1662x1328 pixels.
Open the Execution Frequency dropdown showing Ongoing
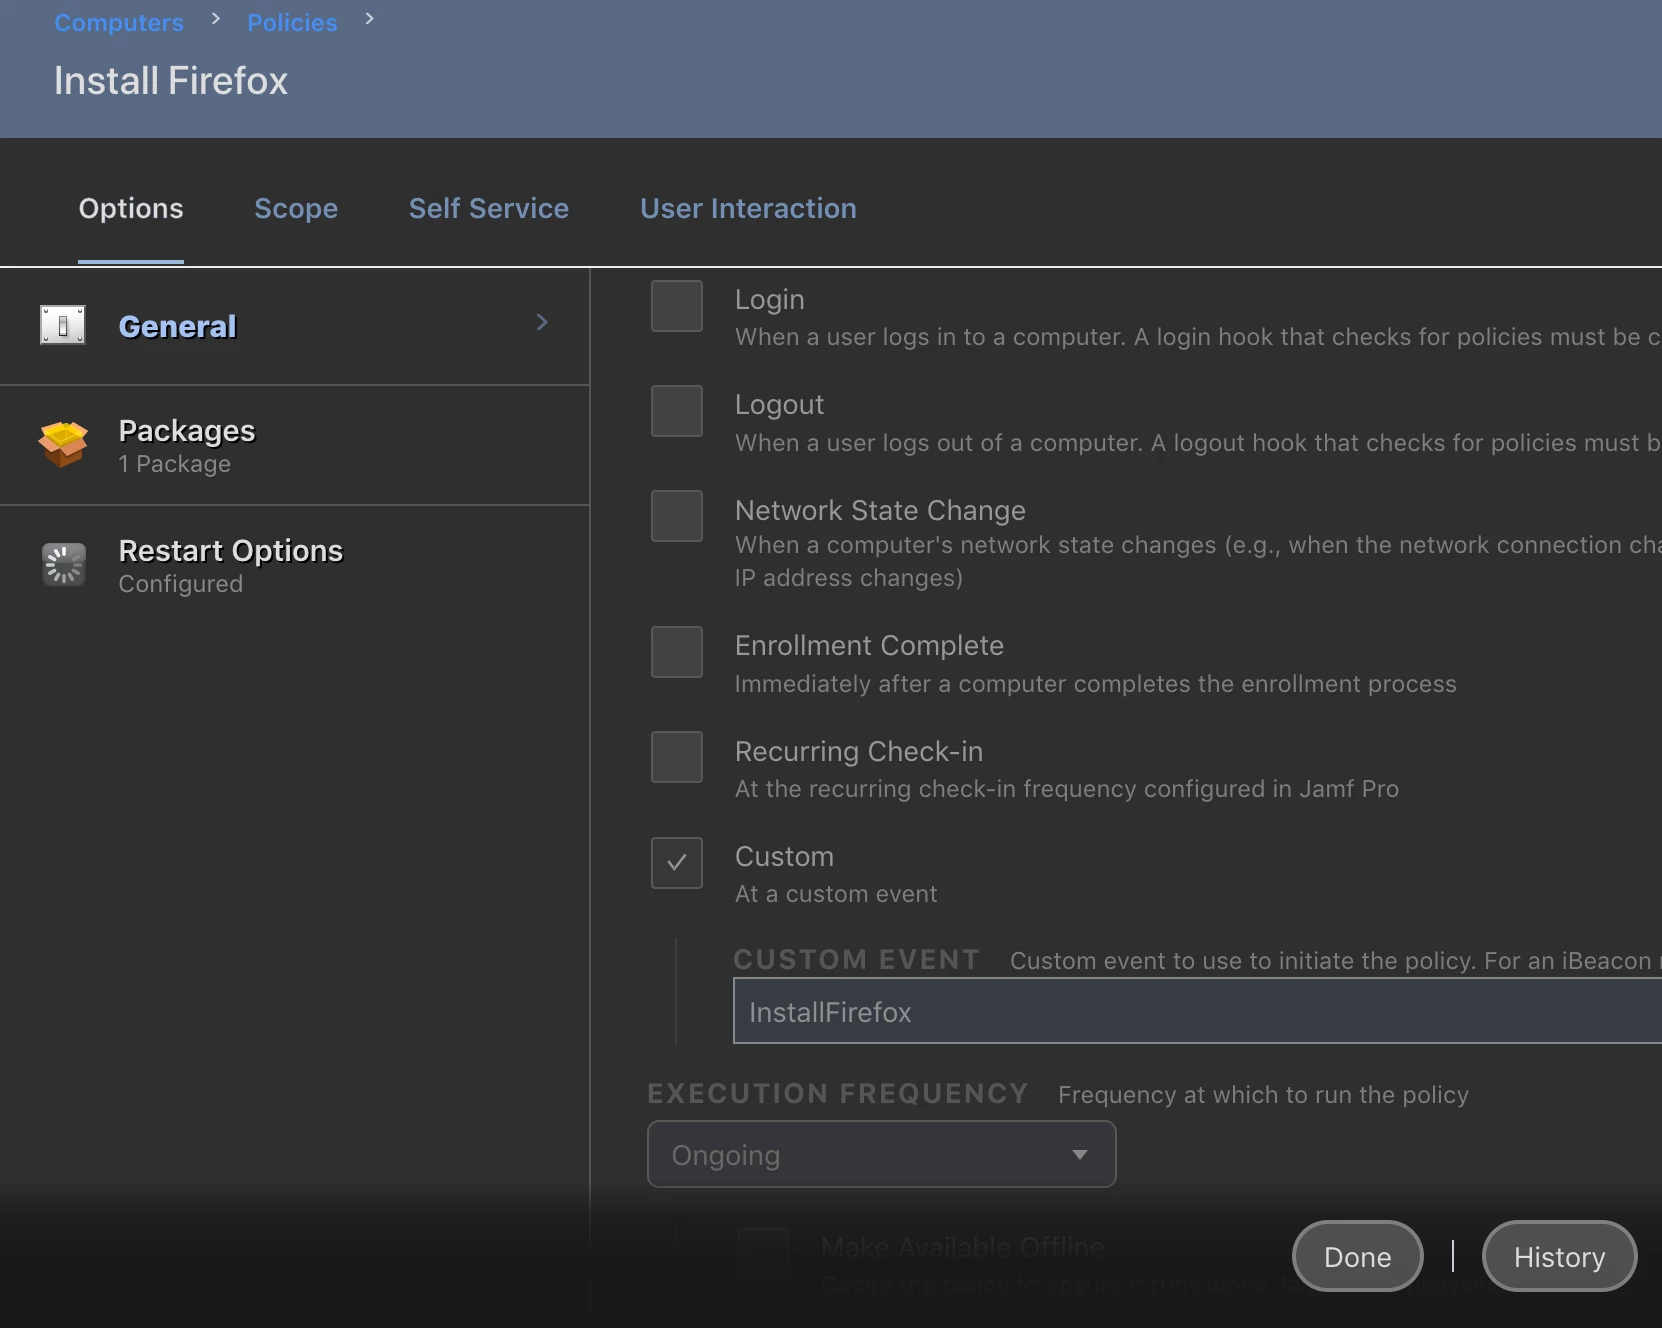(x=882, y=1154)
